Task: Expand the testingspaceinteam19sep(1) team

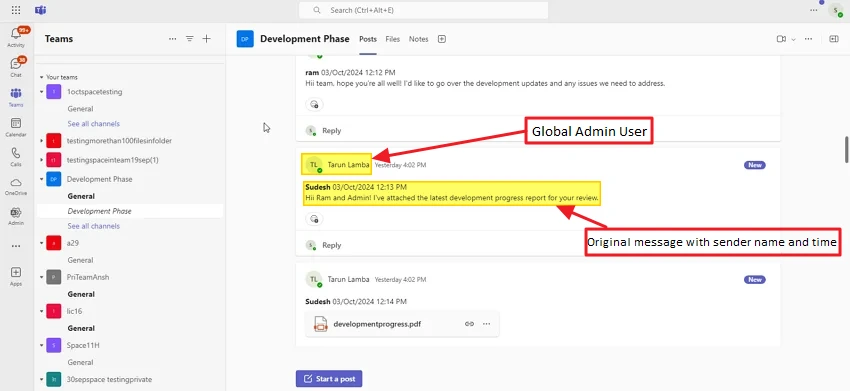Action: pyautogui.click(x=42, y=161)
